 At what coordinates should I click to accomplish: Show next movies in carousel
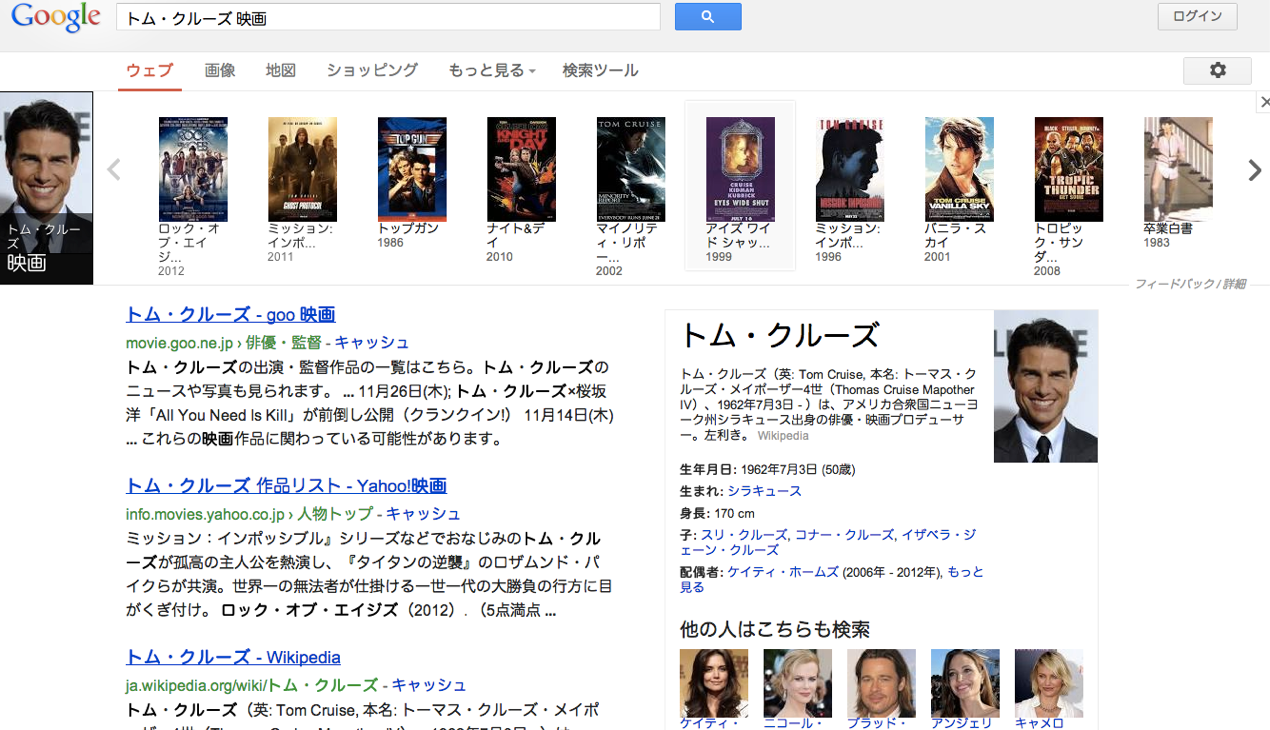(1254, 170)
